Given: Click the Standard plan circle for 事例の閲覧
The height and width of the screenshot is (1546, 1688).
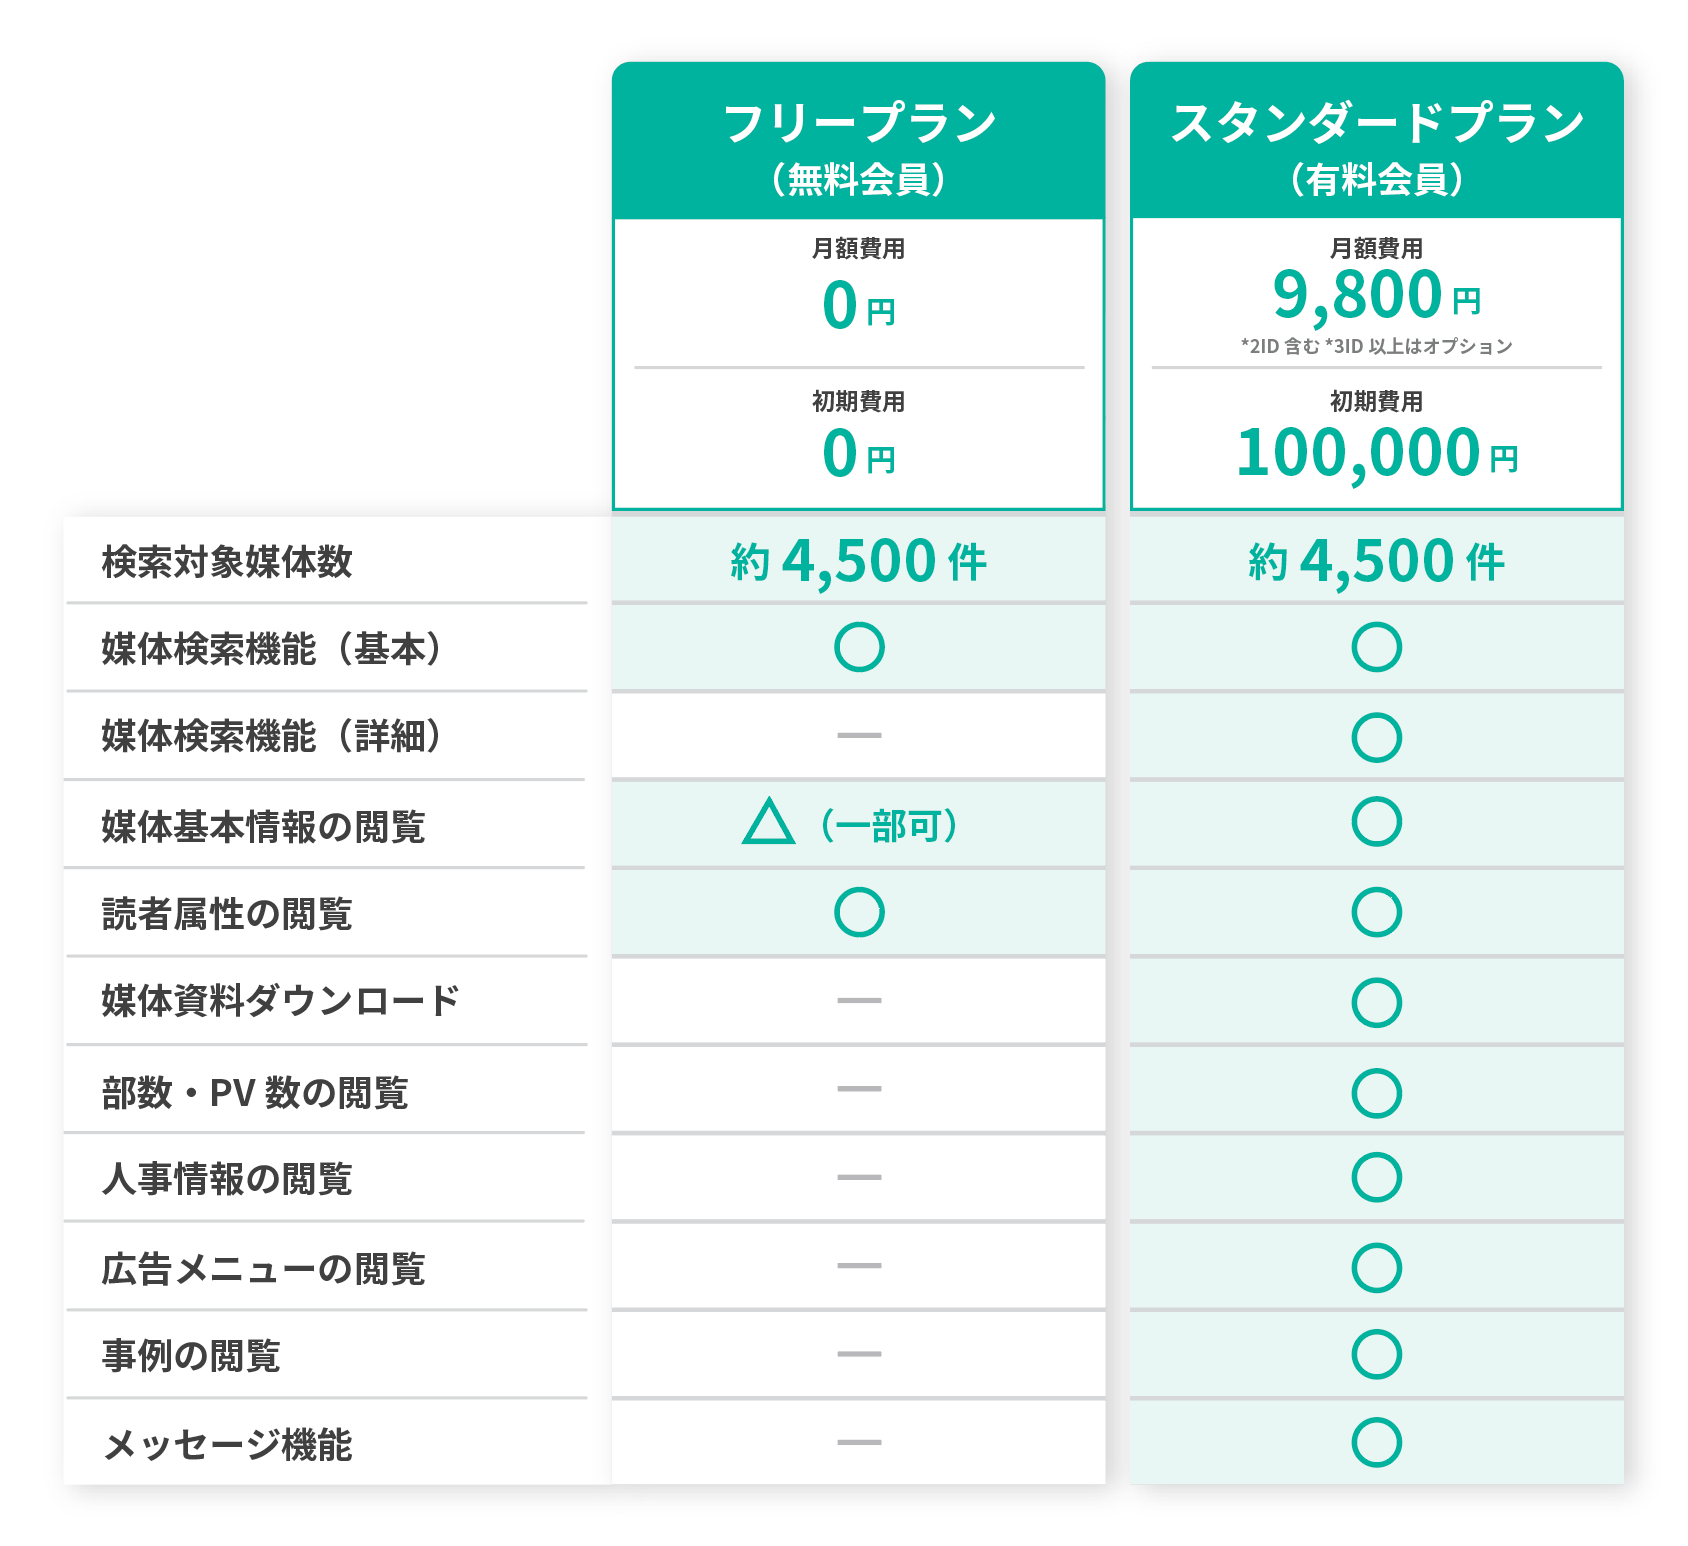Looking at the screenshot, I should coord(1376,1354).
